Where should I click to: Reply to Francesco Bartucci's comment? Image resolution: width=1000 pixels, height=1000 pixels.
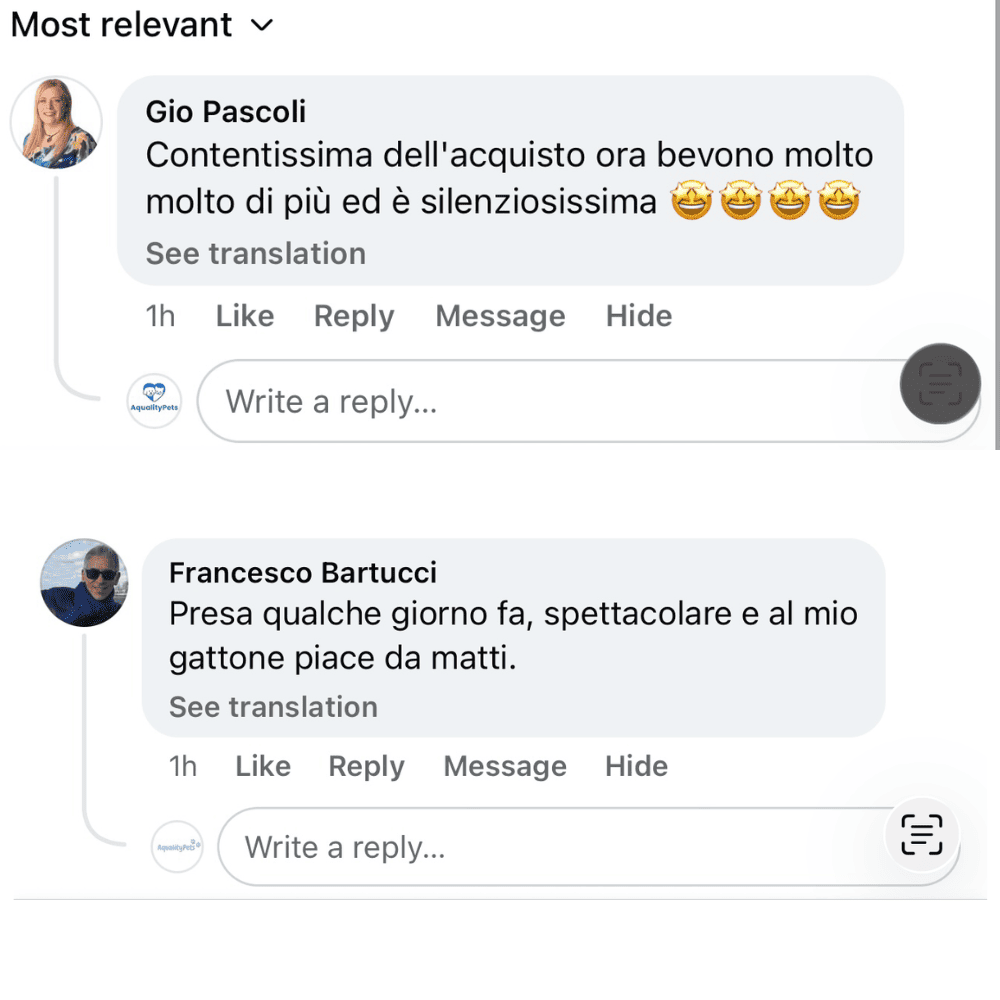coord(366,766)
